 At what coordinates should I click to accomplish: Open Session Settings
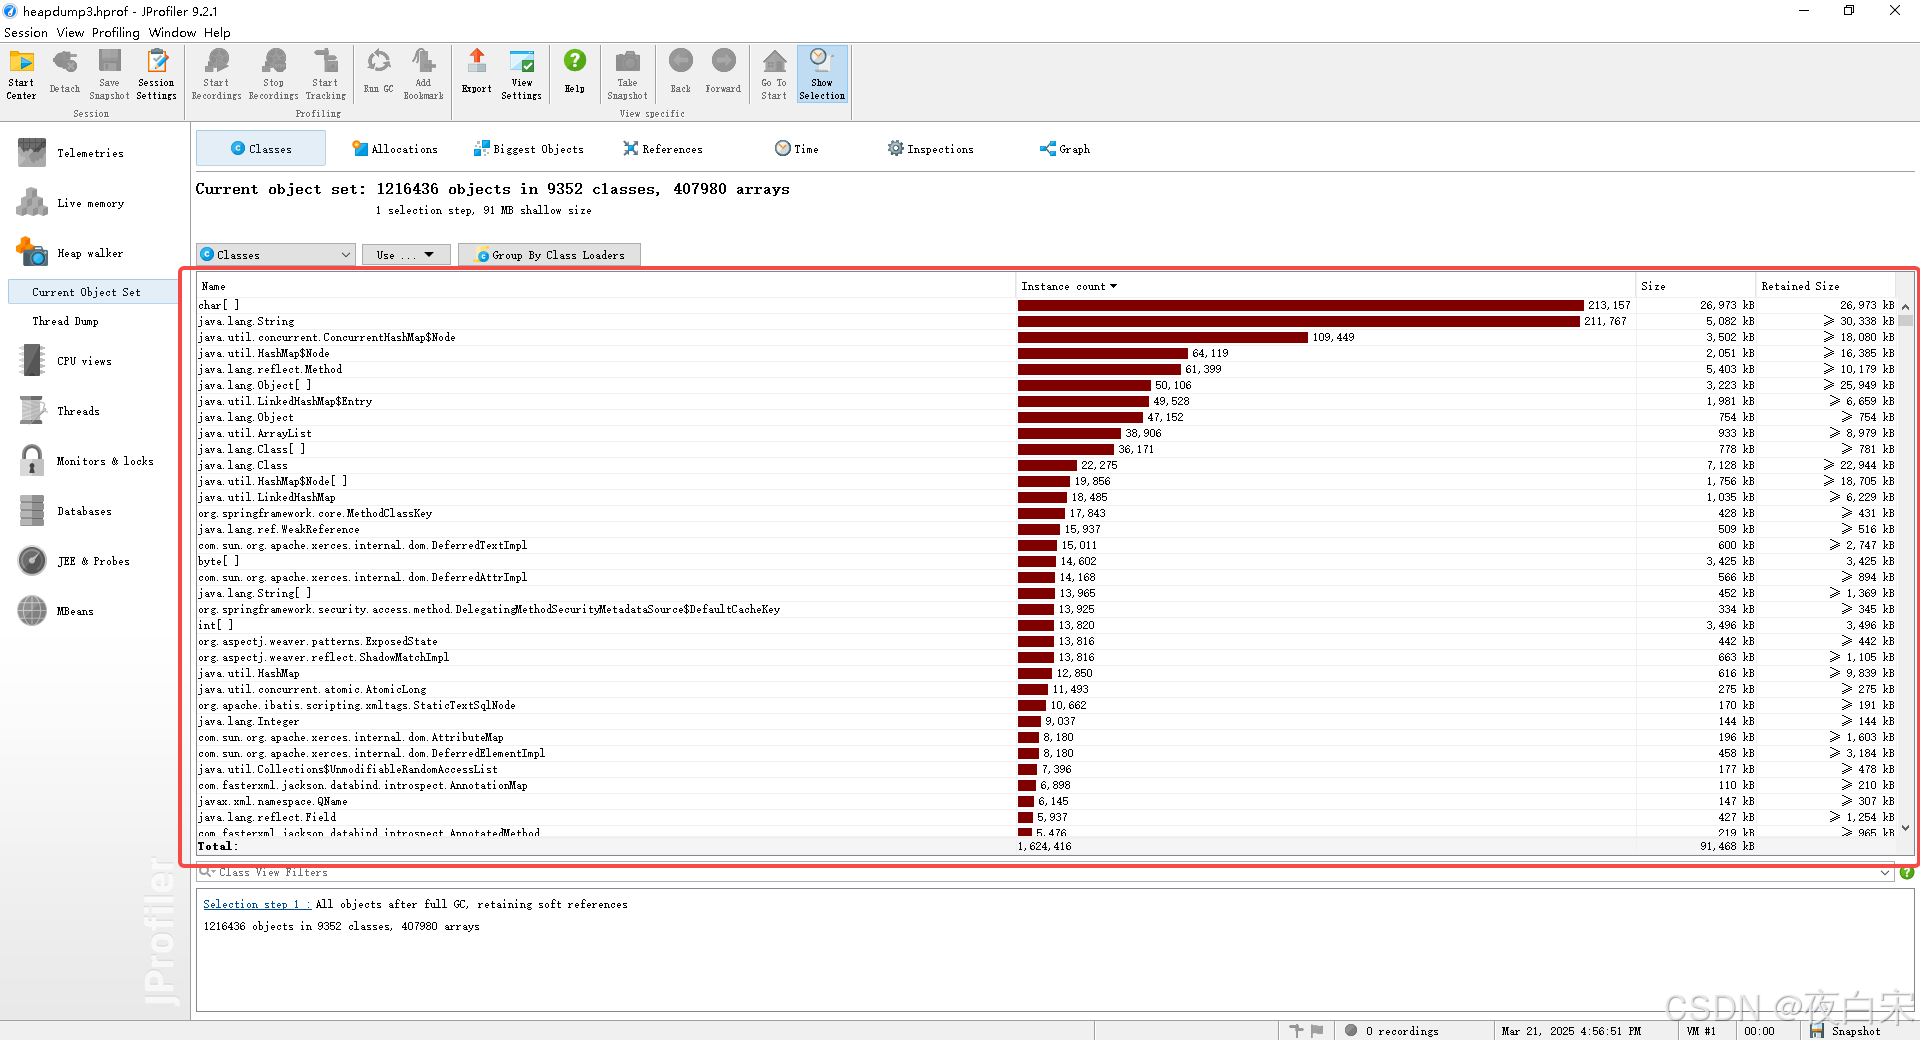coord(156,74)
